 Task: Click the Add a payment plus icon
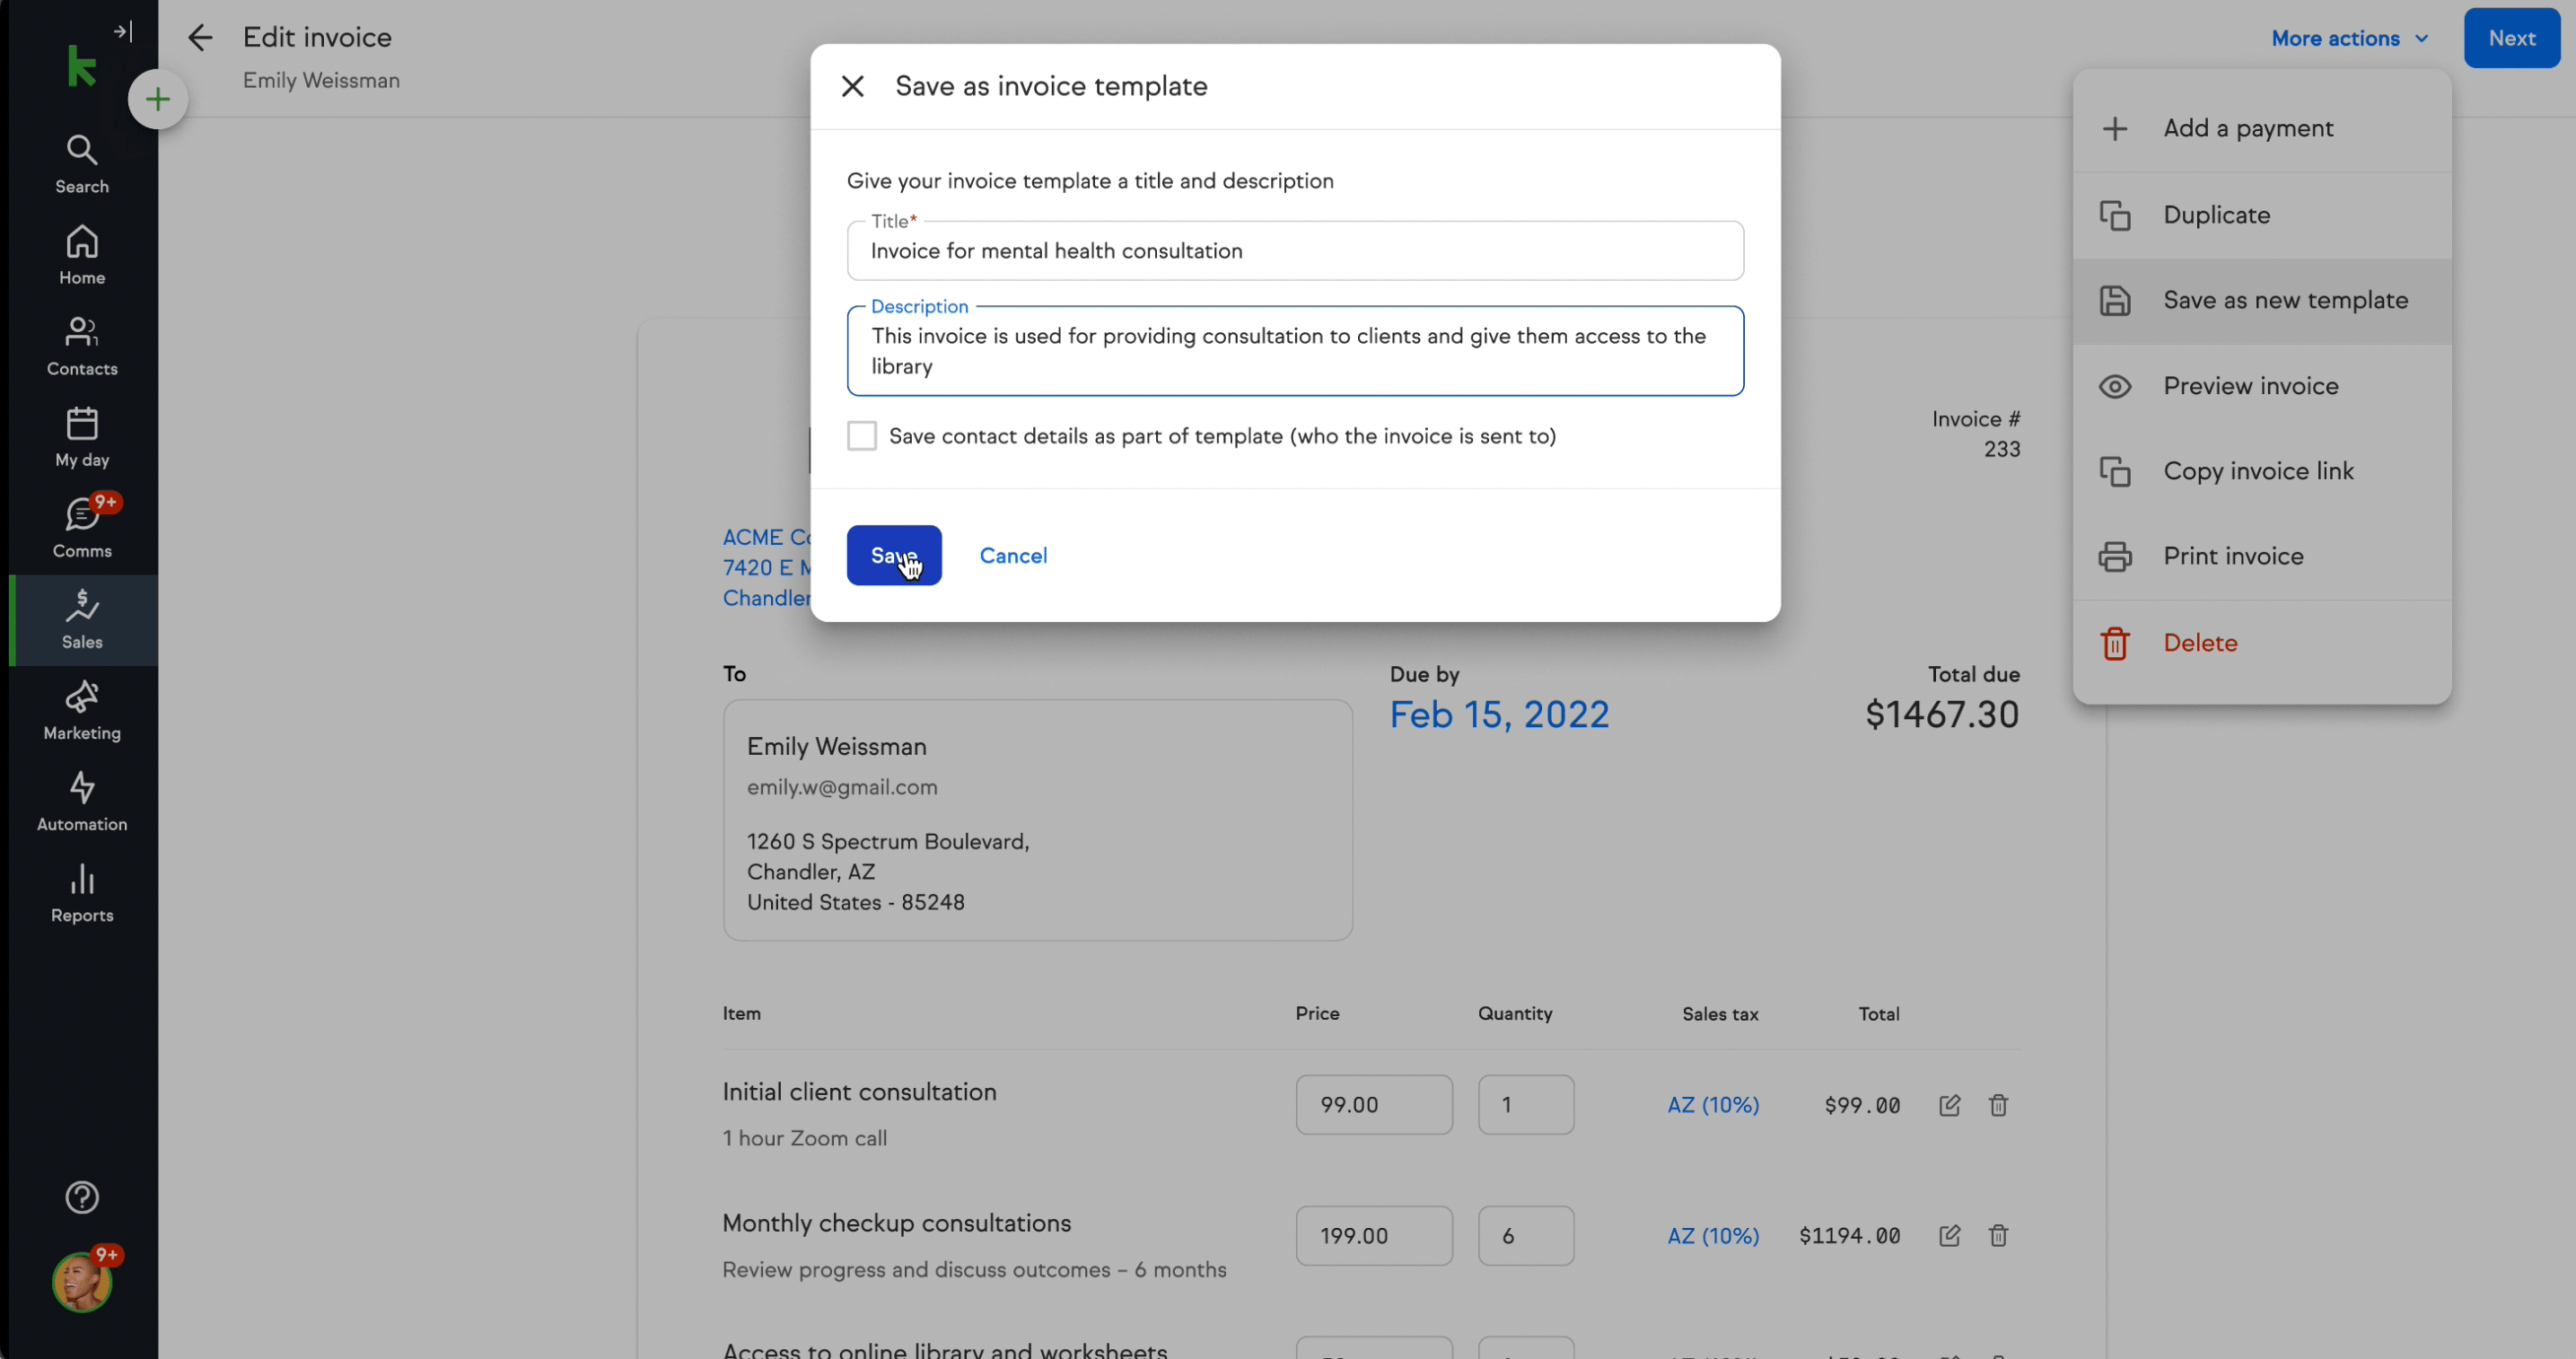pos(2114,128)
